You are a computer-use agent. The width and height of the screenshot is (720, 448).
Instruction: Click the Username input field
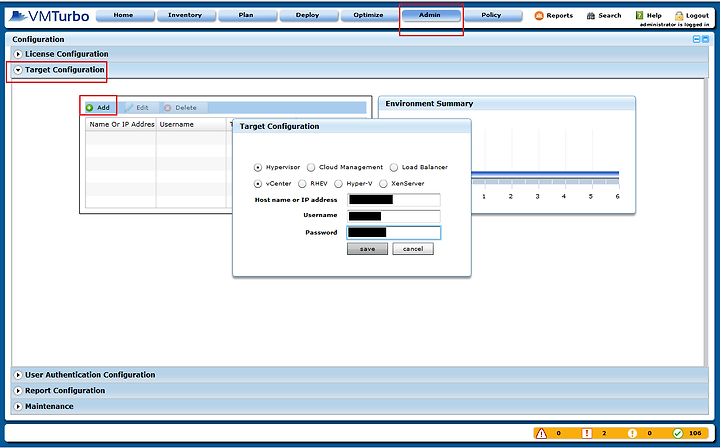coord(394,216)
